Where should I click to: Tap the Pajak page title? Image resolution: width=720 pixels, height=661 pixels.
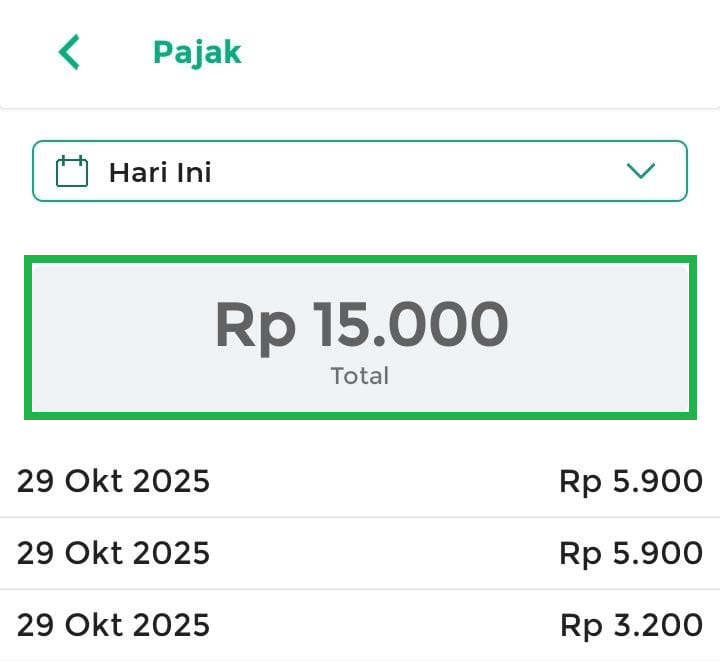(197, 52)
